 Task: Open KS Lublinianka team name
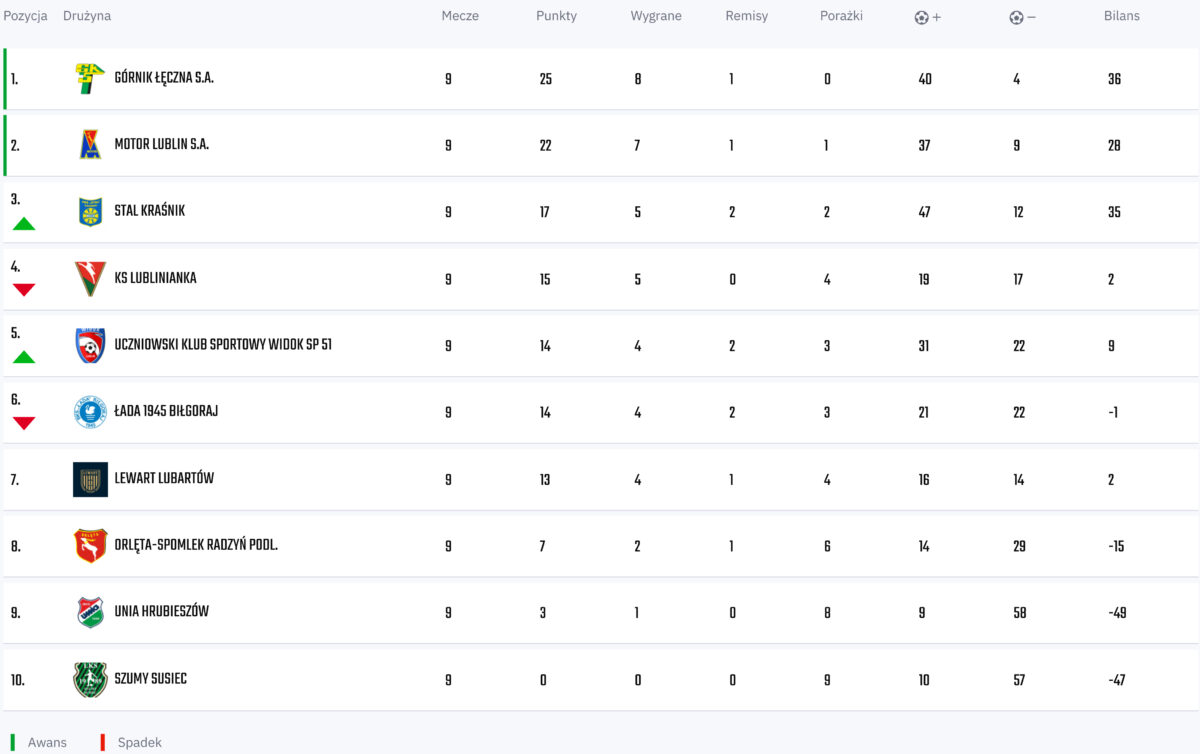click(155, 278)
